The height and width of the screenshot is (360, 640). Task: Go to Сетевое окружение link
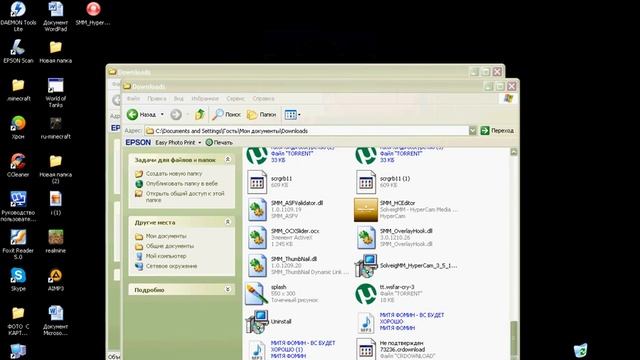pos(171,266)
